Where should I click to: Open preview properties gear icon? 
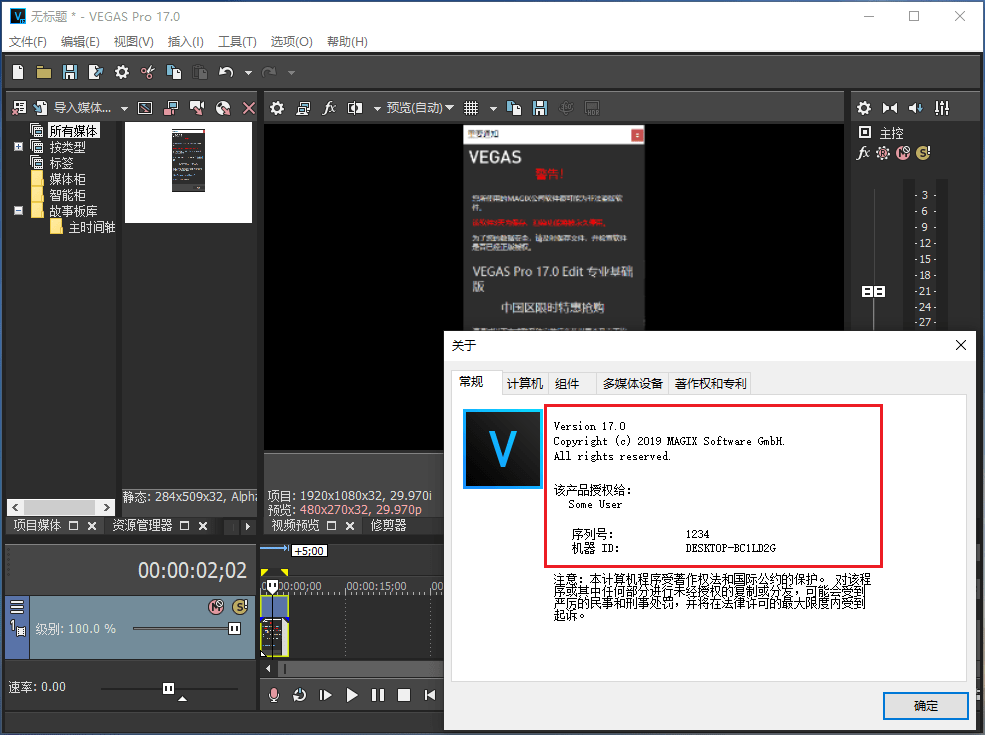coord(277,108)
